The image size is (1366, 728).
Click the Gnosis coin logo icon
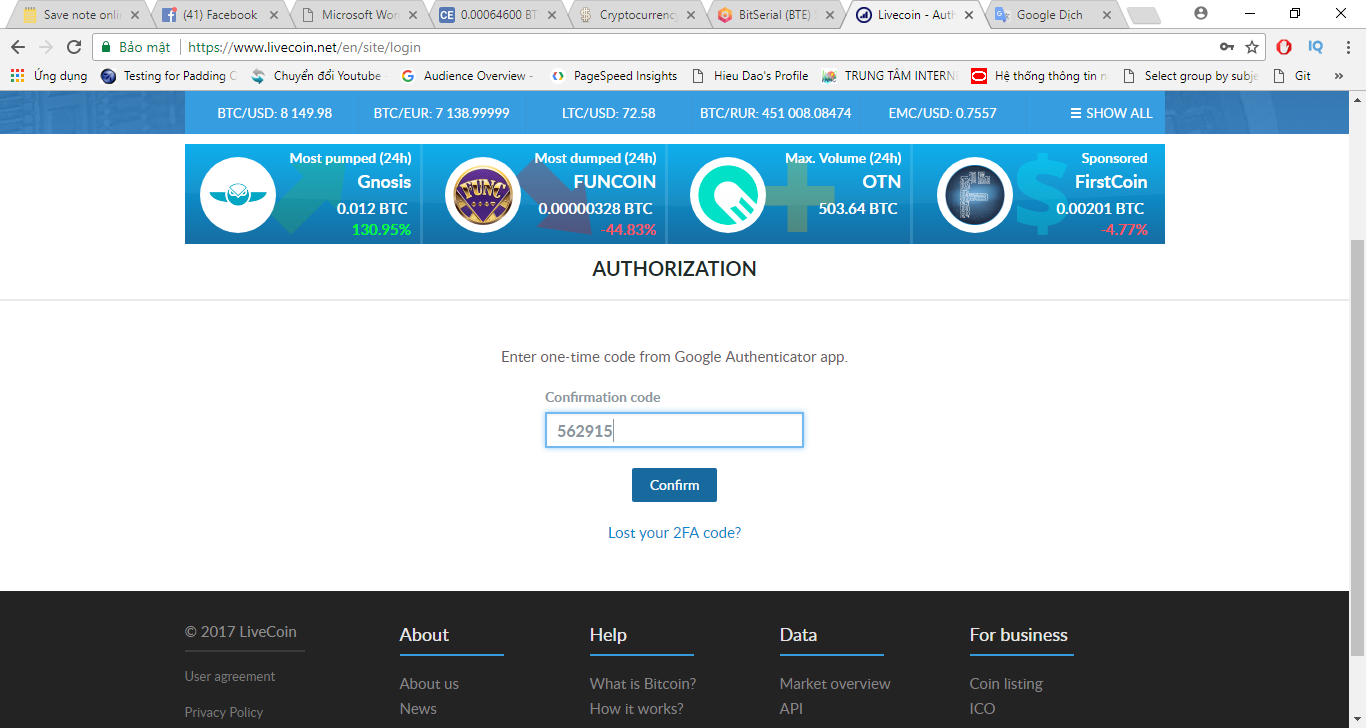click(x=237, y=195)
